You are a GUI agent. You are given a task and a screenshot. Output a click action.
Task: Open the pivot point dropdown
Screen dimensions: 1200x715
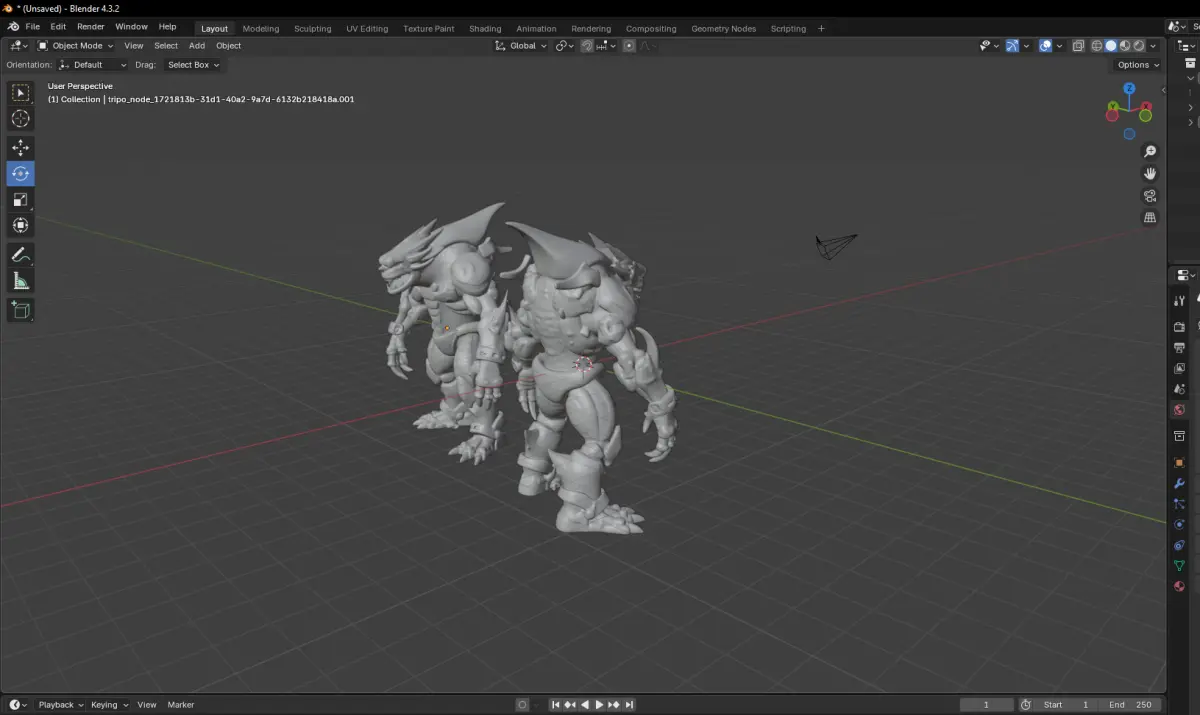[565, 45]
